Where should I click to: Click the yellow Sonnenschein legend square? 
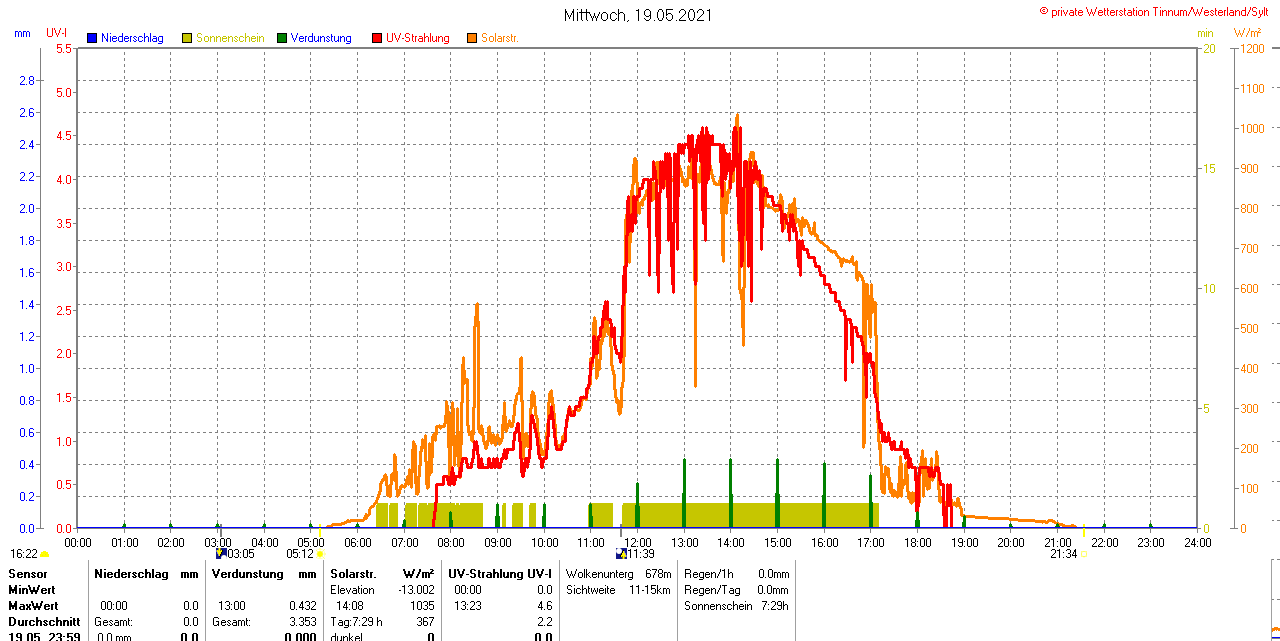pyautogui.click(x=187, y=38)
